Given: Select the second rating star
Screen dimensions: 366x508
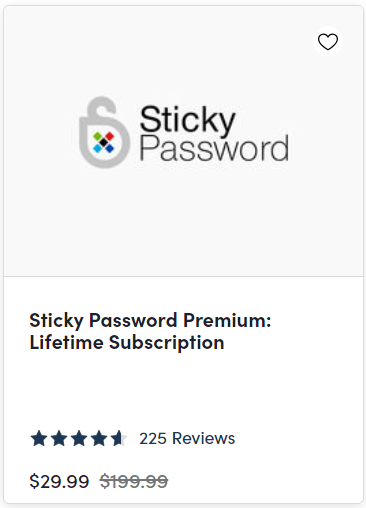Looking at the screenshot, I should tap(59, 438).
